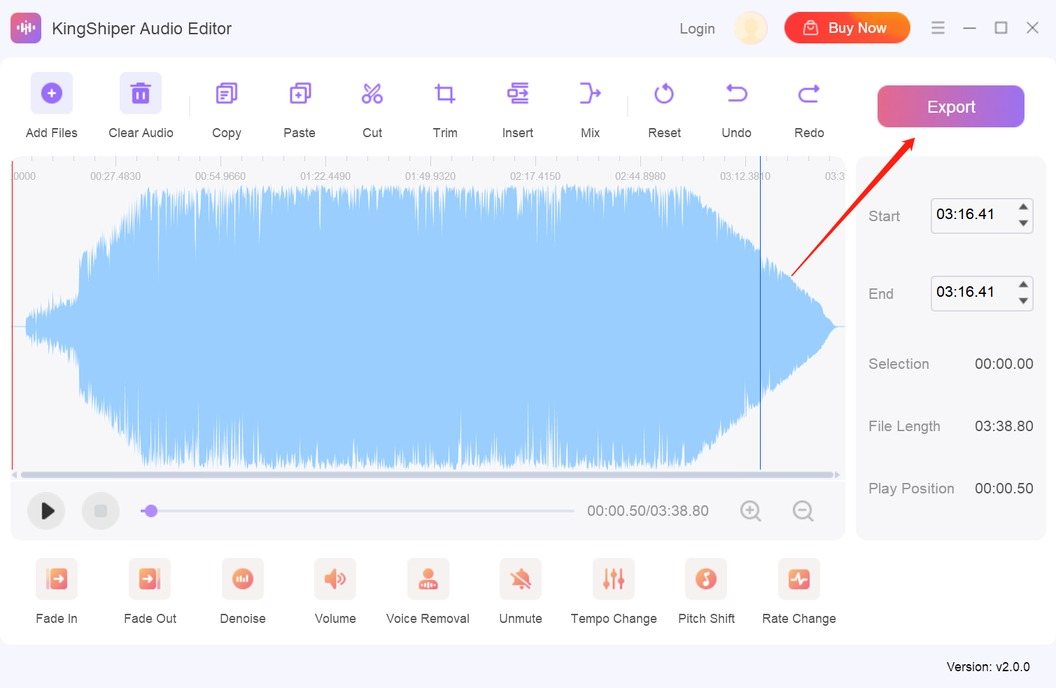The width and height of the screenshot is (1056, 688).
Task: Click the 02:17.4150 timeline marker
Action: 535,176
